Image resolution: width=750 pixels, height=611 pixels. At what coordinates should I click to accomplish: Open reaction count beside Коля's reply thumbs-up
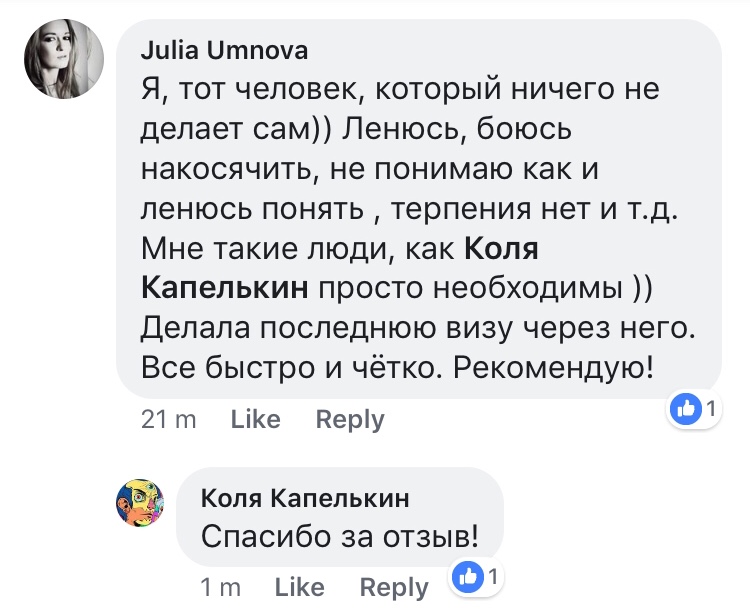493,576
